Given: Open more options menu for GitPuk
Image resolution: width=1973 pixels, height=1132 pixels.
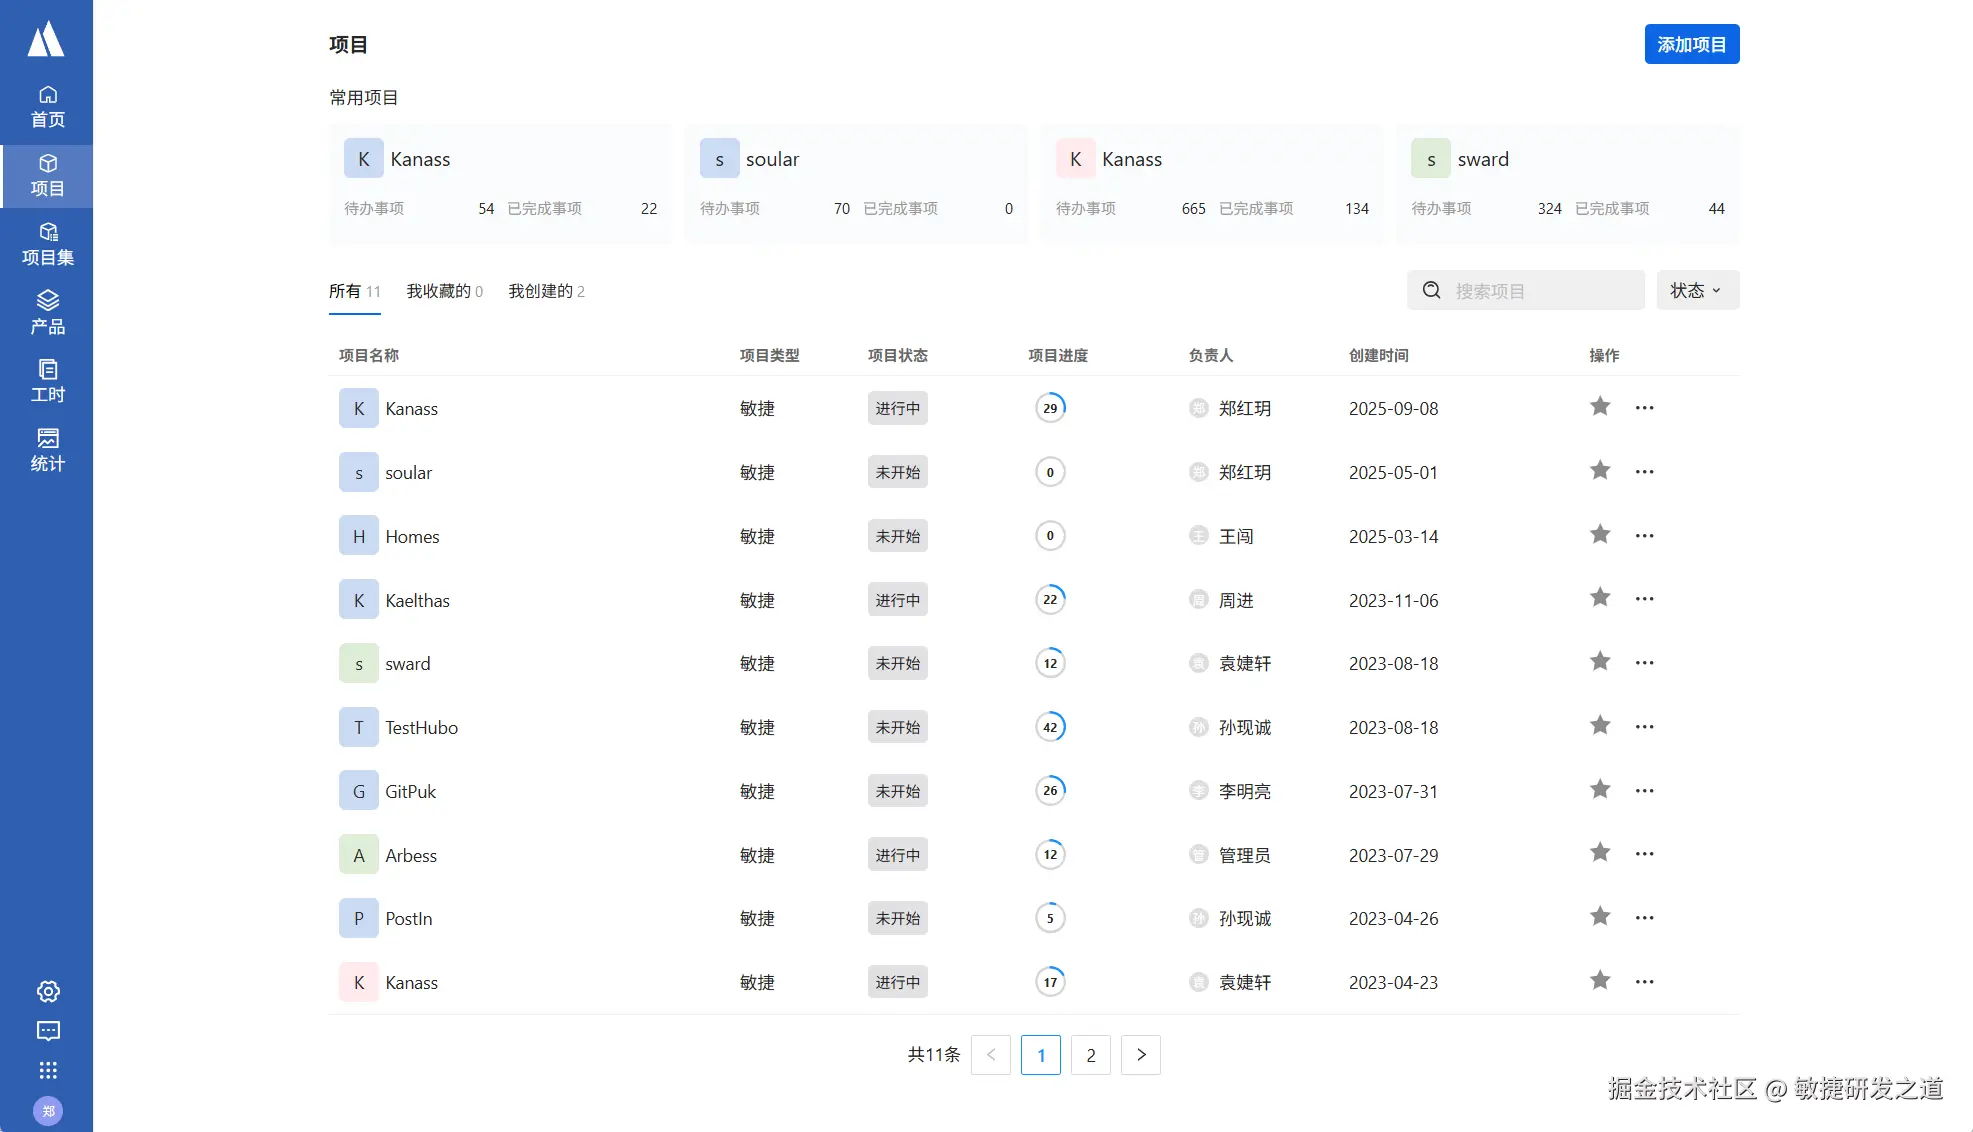Looking at the screenshot, I should tap(1644, 791).
